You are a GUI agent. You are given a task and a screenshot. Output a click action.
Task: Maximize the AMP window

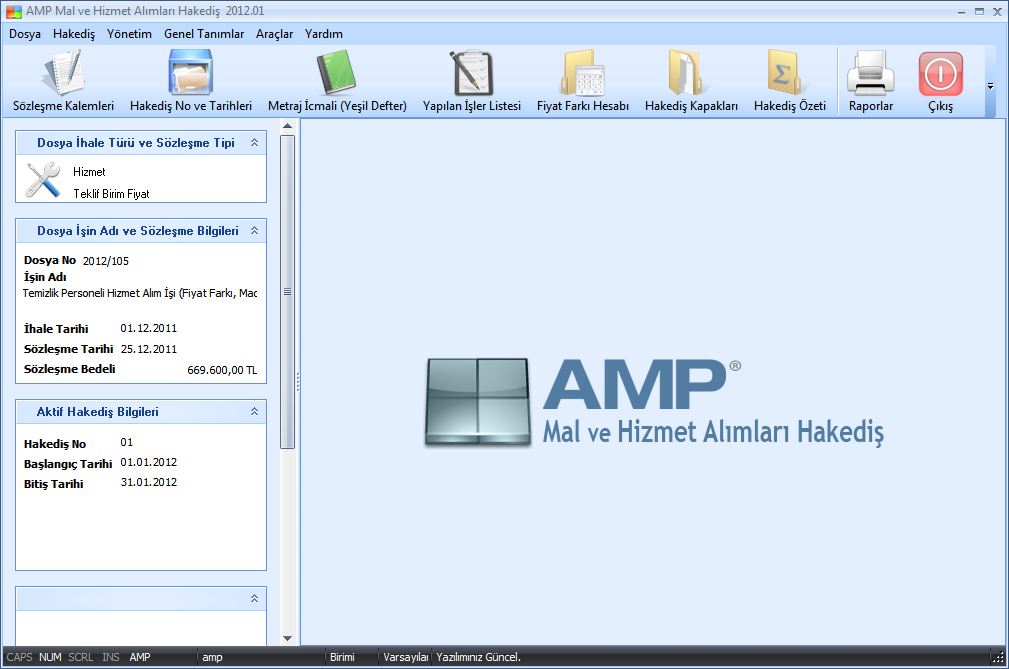point(979,12)
